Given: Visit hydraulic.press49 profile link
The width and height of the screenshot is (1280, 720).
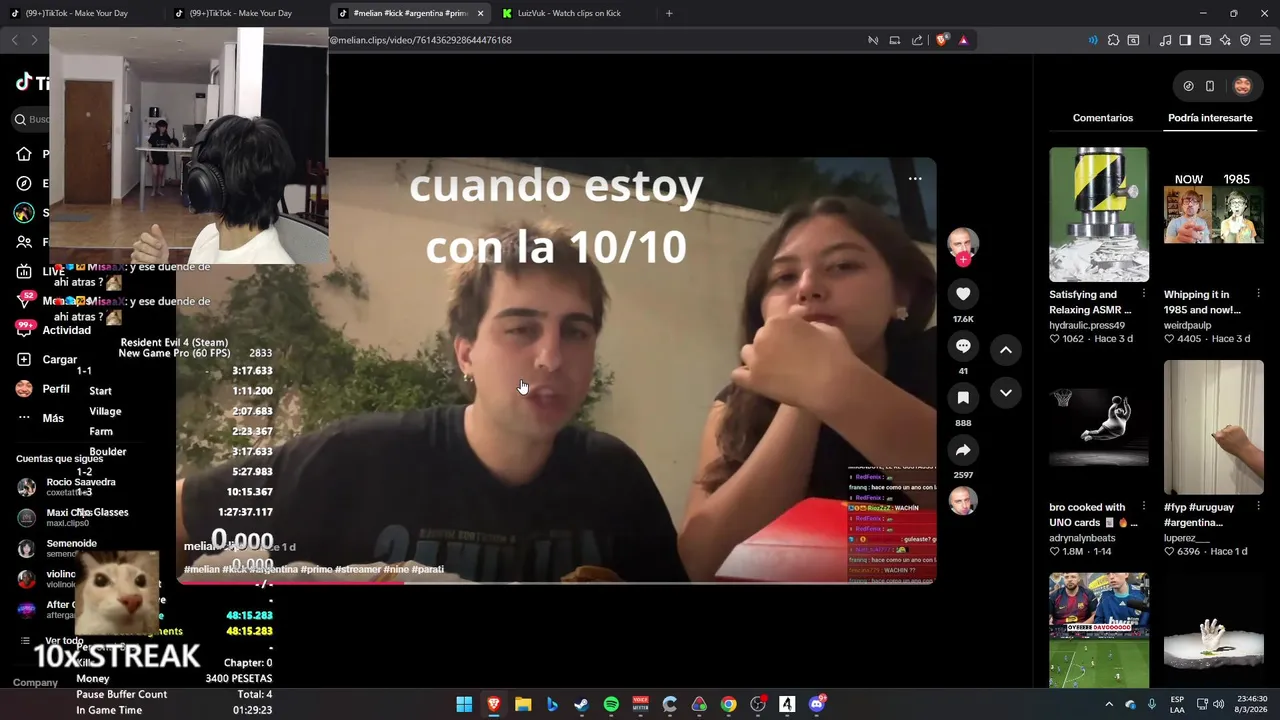Looking at the screenshot, I should click(x=1087, y=325).
